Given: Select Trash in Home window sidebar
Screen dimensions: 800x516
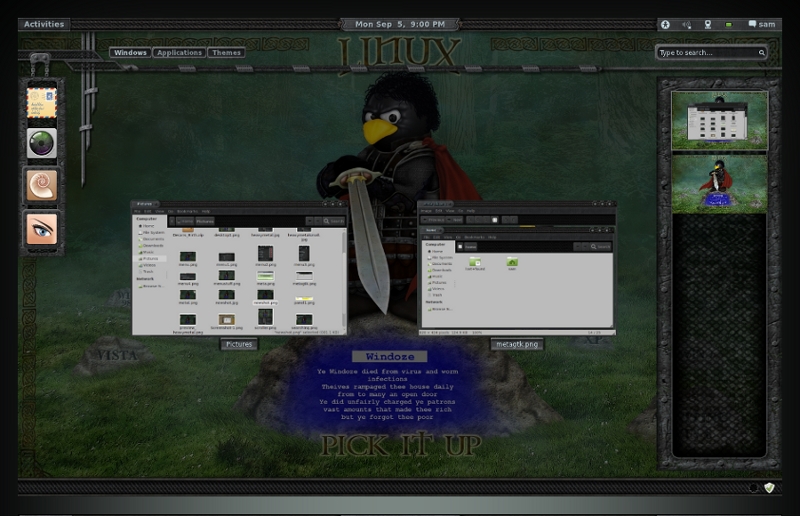Looking at the screenshot, I should (437, 295).
